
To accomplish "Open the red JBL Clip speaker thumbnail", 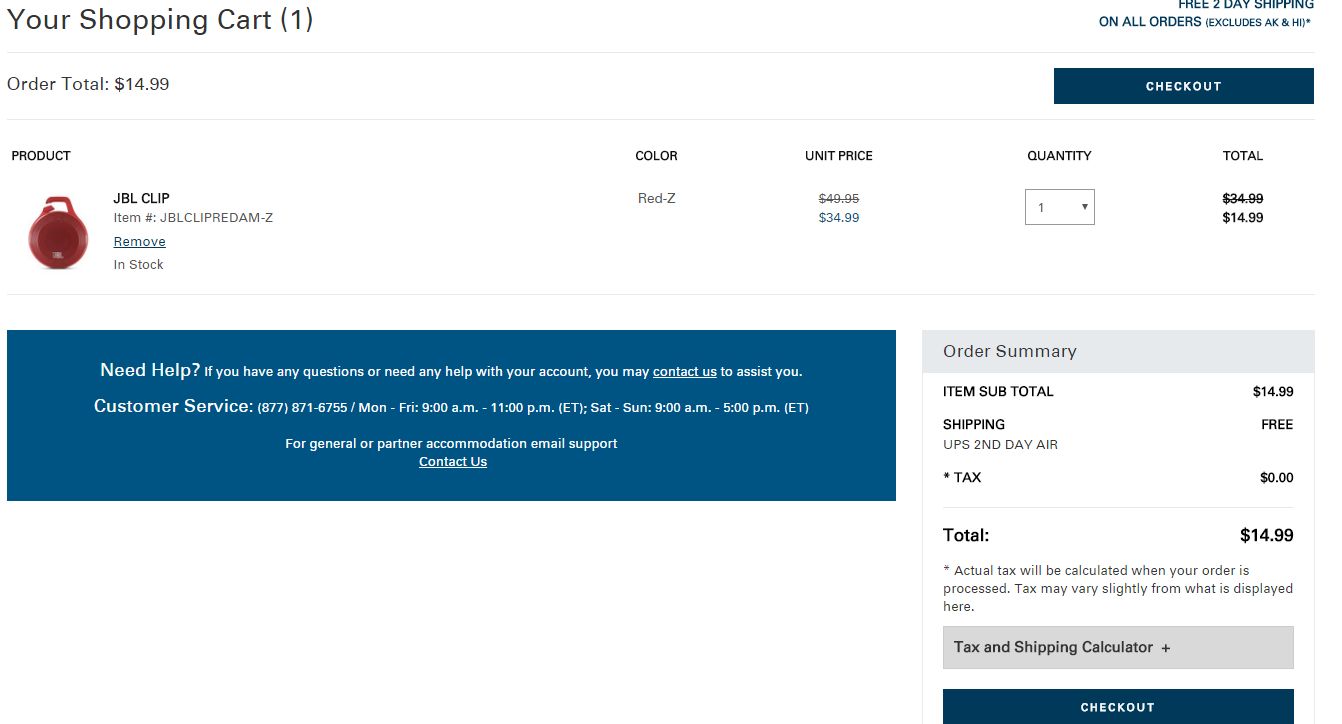I will (59, 233).
